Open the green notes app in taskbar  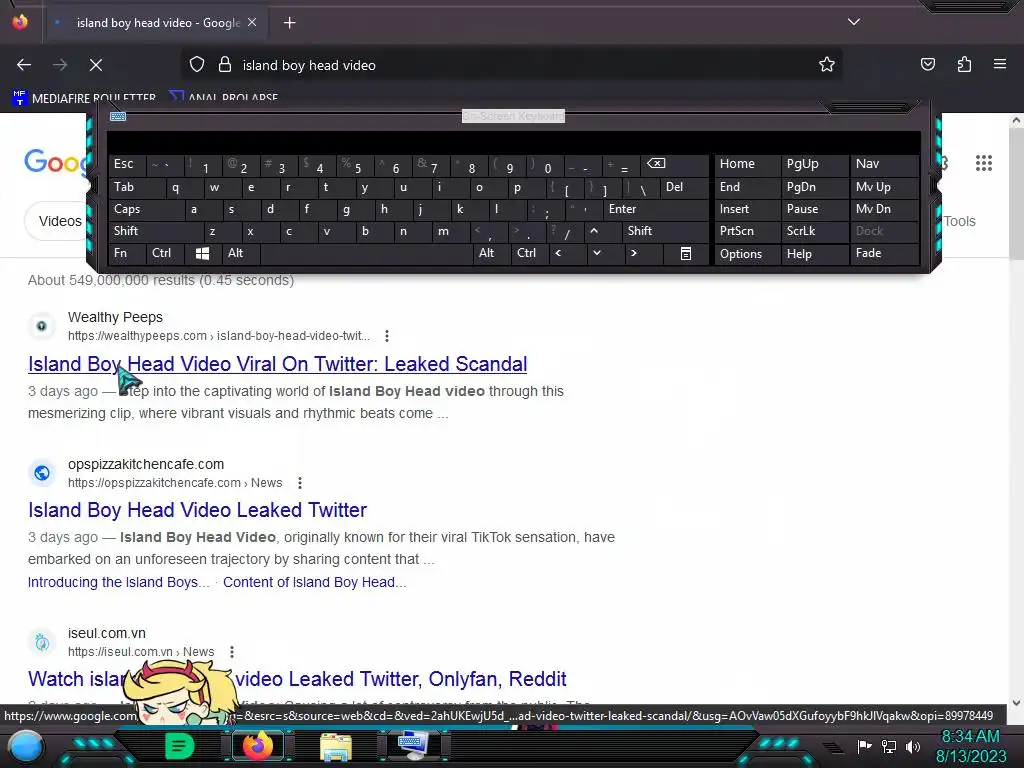pyautogui.click(x=180, y=746)
